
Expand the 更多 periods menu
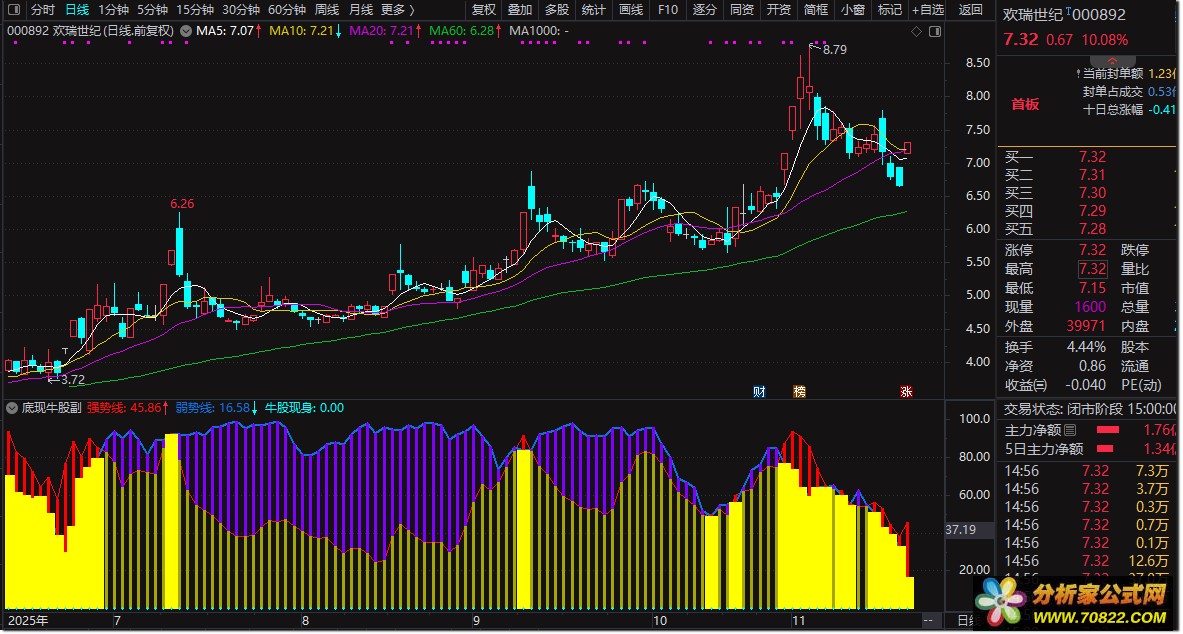click(x=397, y=10)
